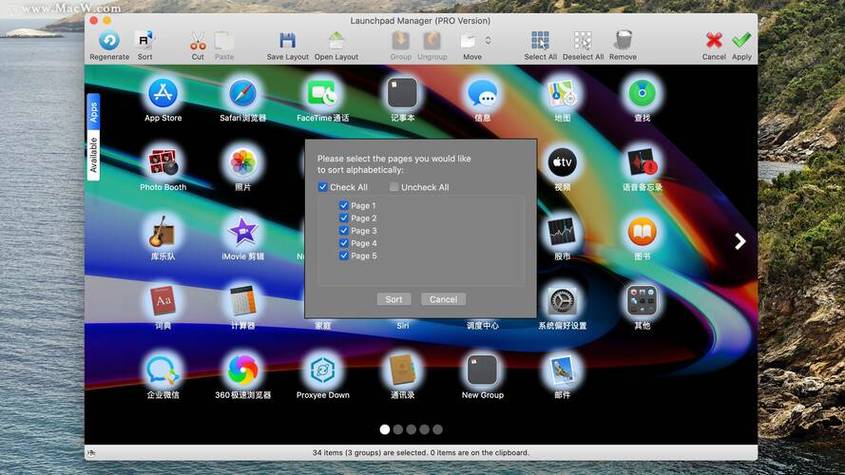Click the green Apply checkmark icon
This screenshot has height=475, width=845.
tap(742, 40)
